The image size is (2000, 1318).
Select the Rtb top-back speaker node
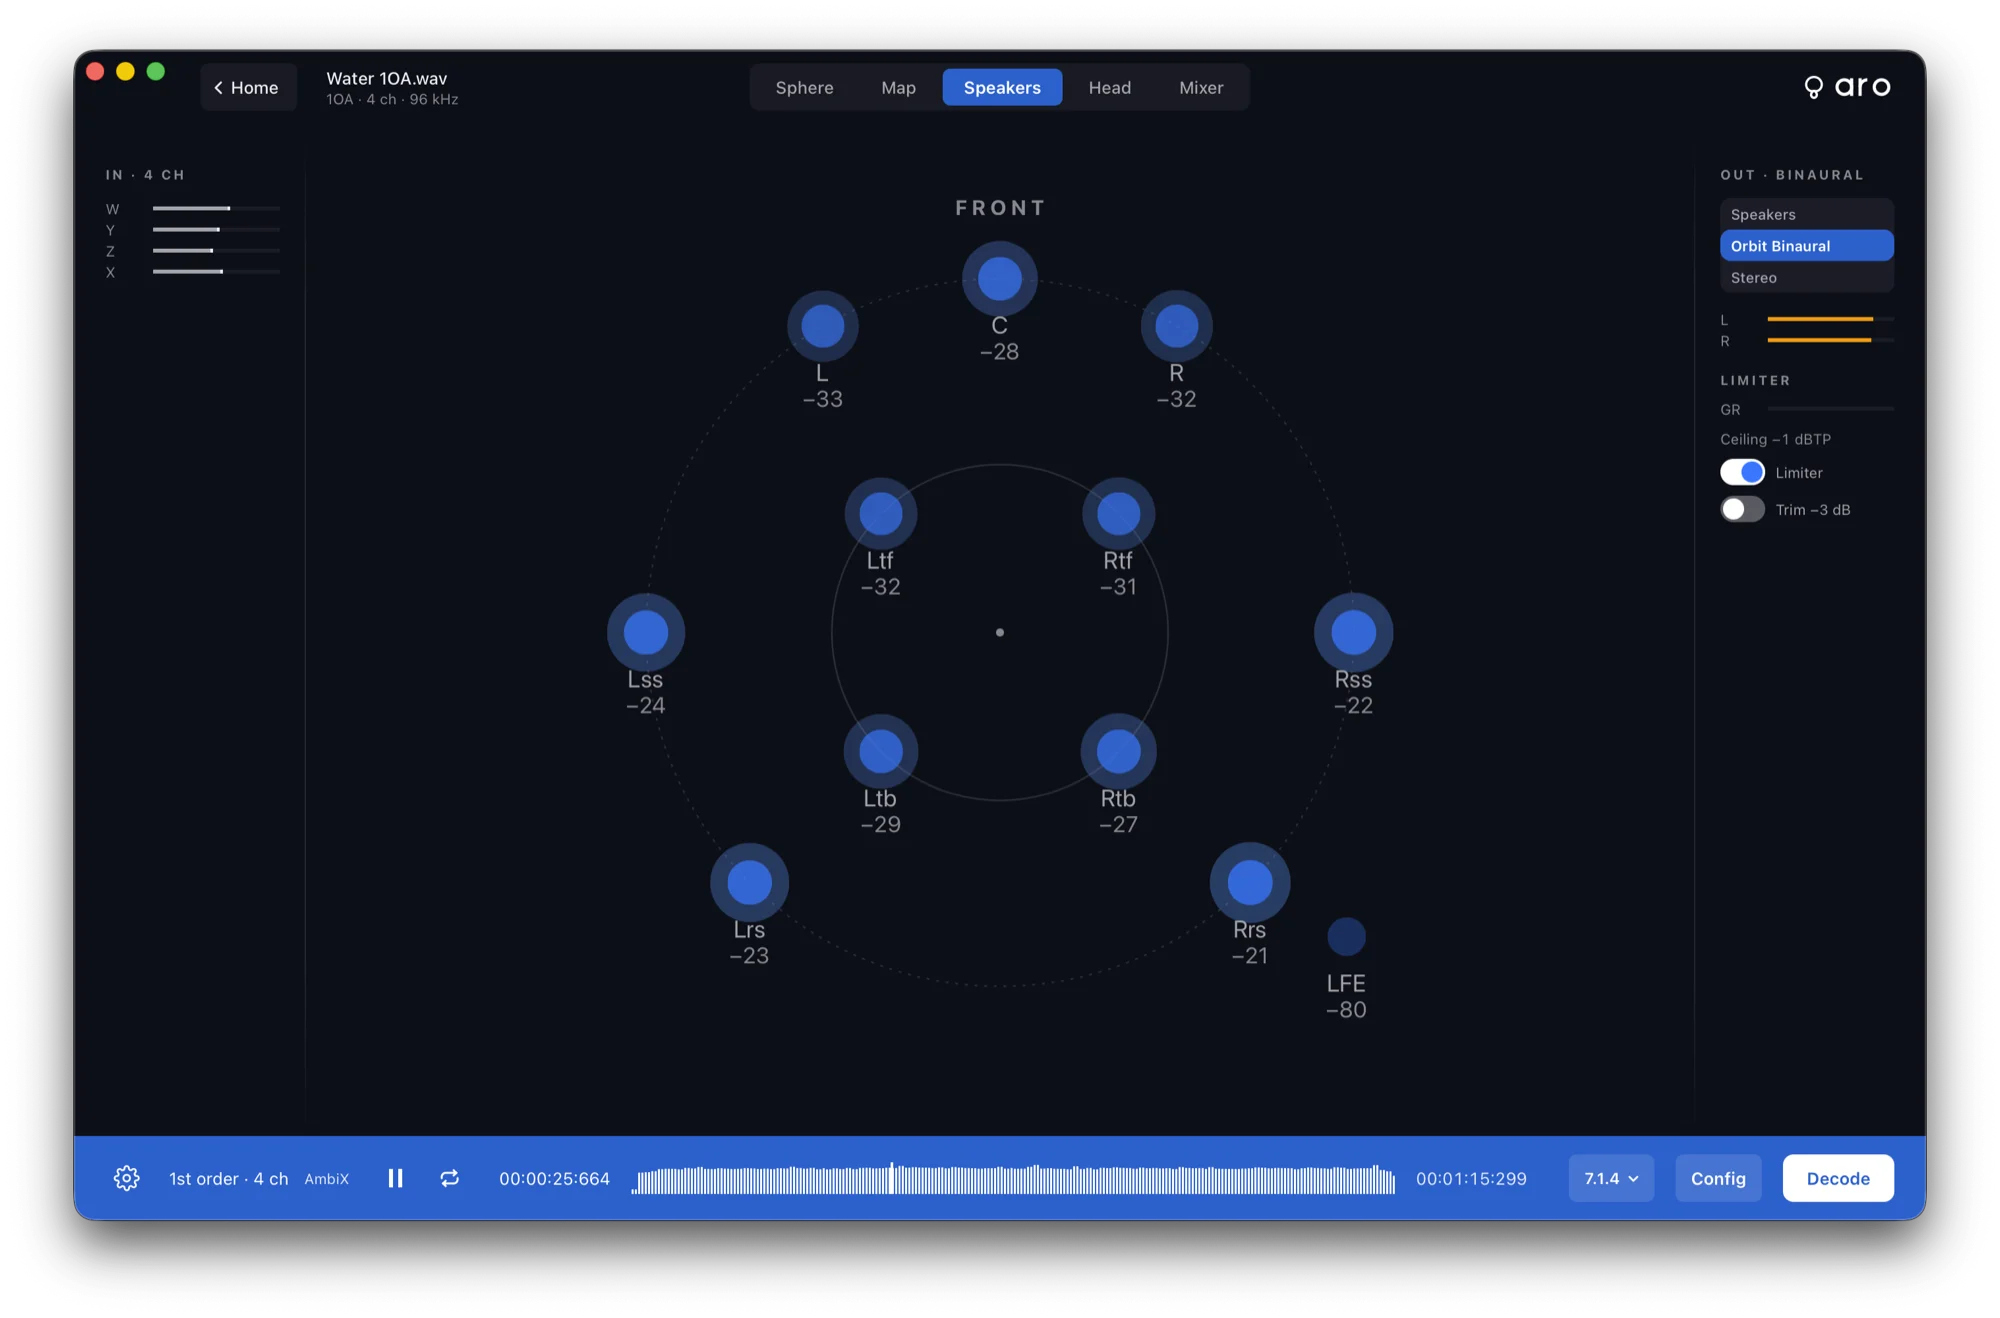(x=1118, y=751)
